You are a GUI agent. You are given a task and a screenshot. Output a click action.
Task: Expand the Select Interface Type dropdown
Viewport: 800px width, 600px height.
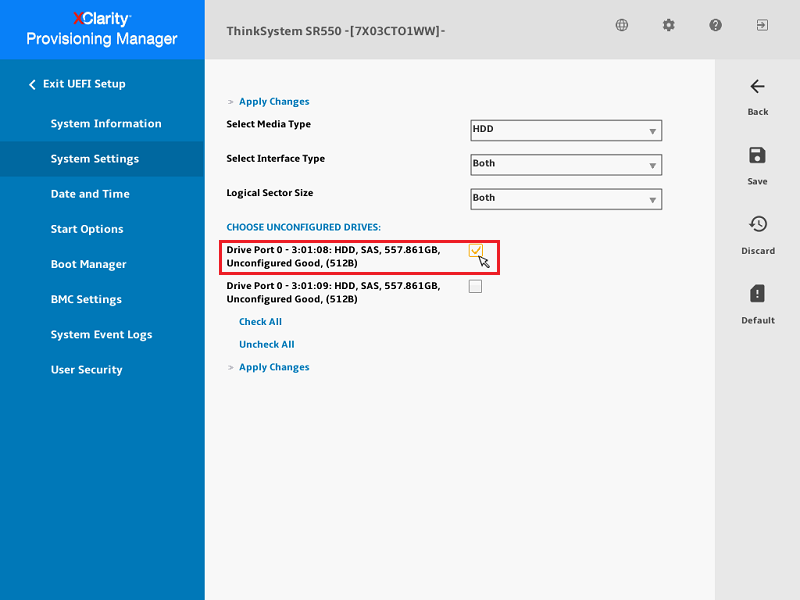point(566,164)
